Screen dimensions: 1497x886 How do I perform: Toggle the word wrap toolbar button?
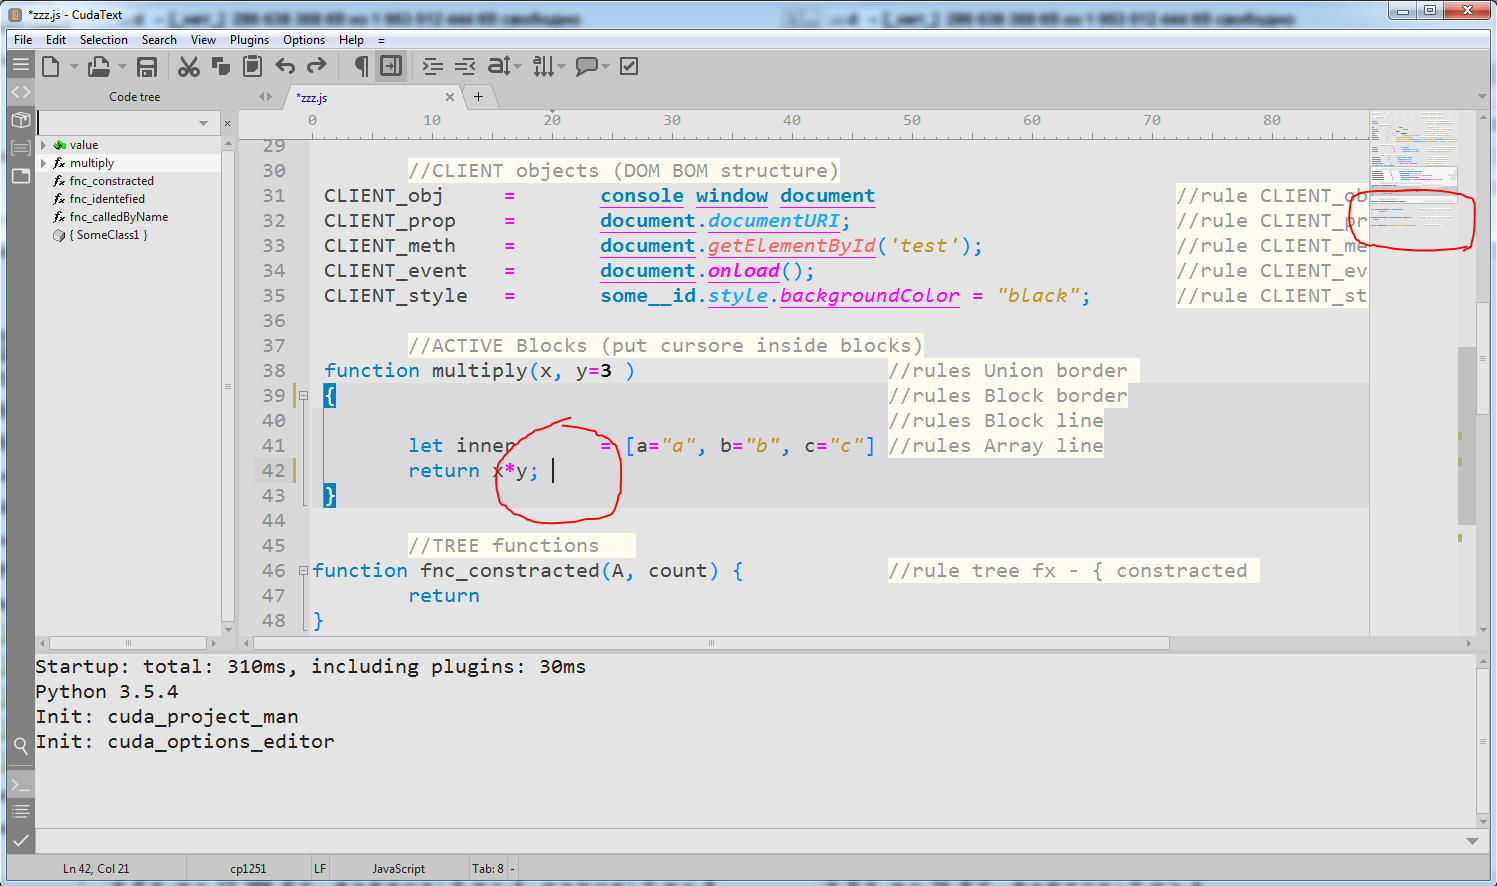click(391, 67)
